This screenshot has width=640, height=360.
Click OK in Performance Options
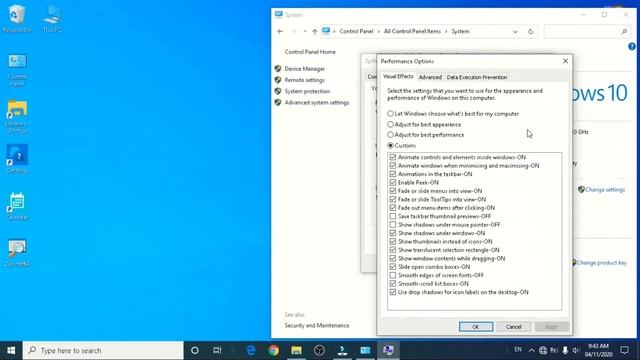click(x=476, y=327)
